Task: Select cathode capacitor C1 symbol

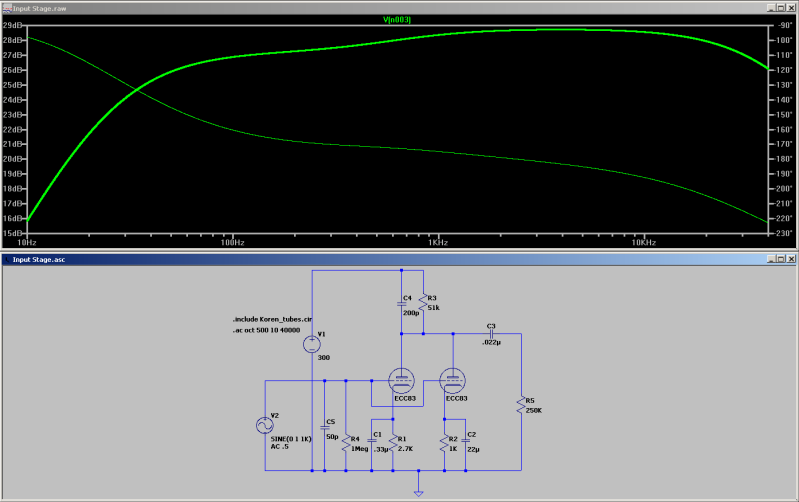Action: [372, 440]
